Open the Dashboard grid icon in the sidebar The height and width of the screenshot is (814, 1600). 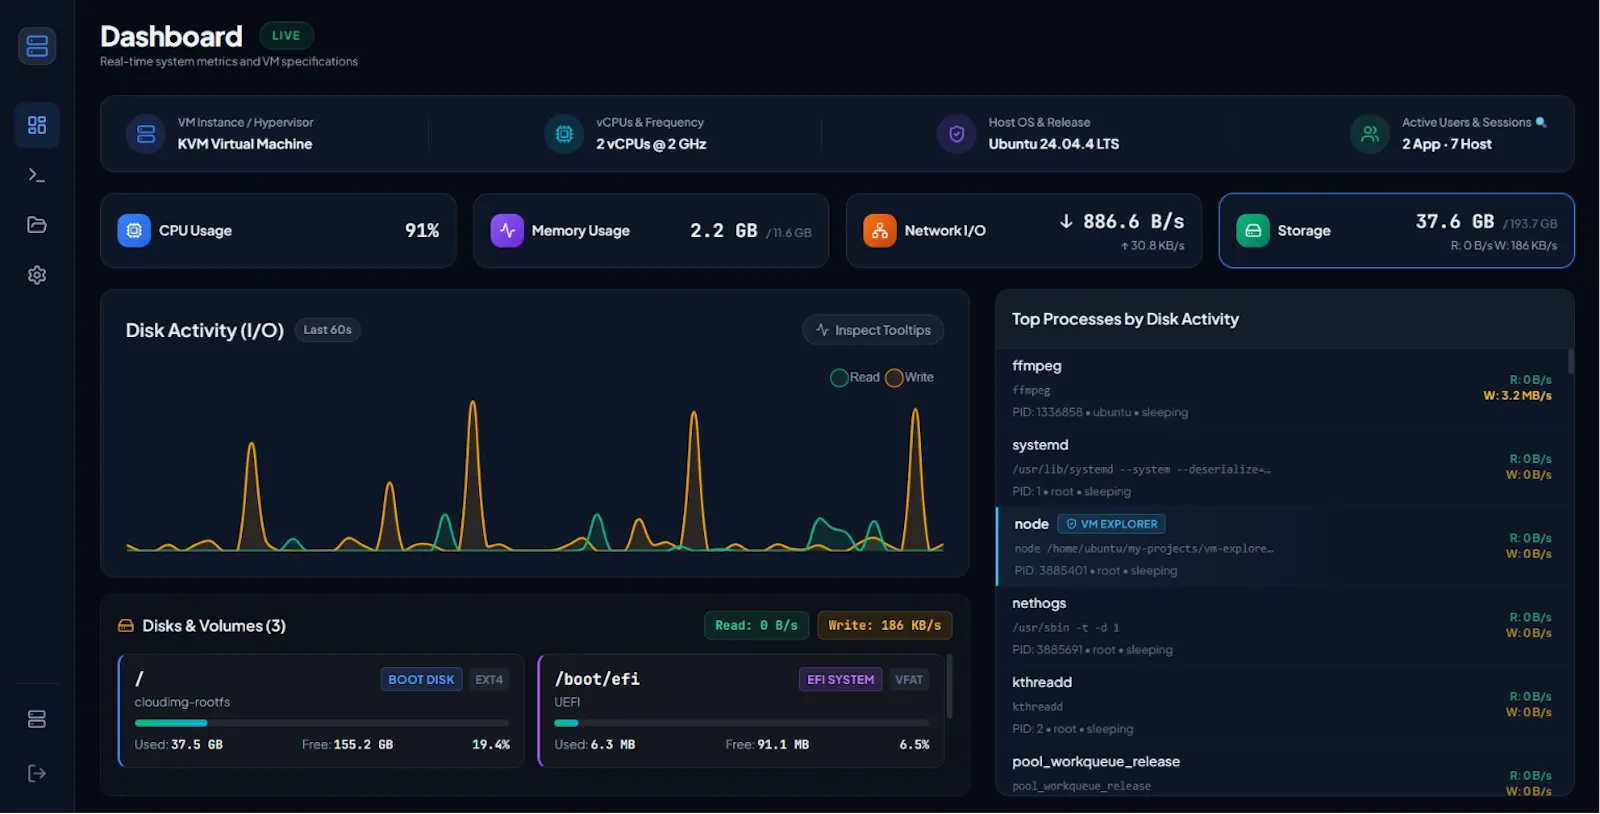click(x=37, y=125)
